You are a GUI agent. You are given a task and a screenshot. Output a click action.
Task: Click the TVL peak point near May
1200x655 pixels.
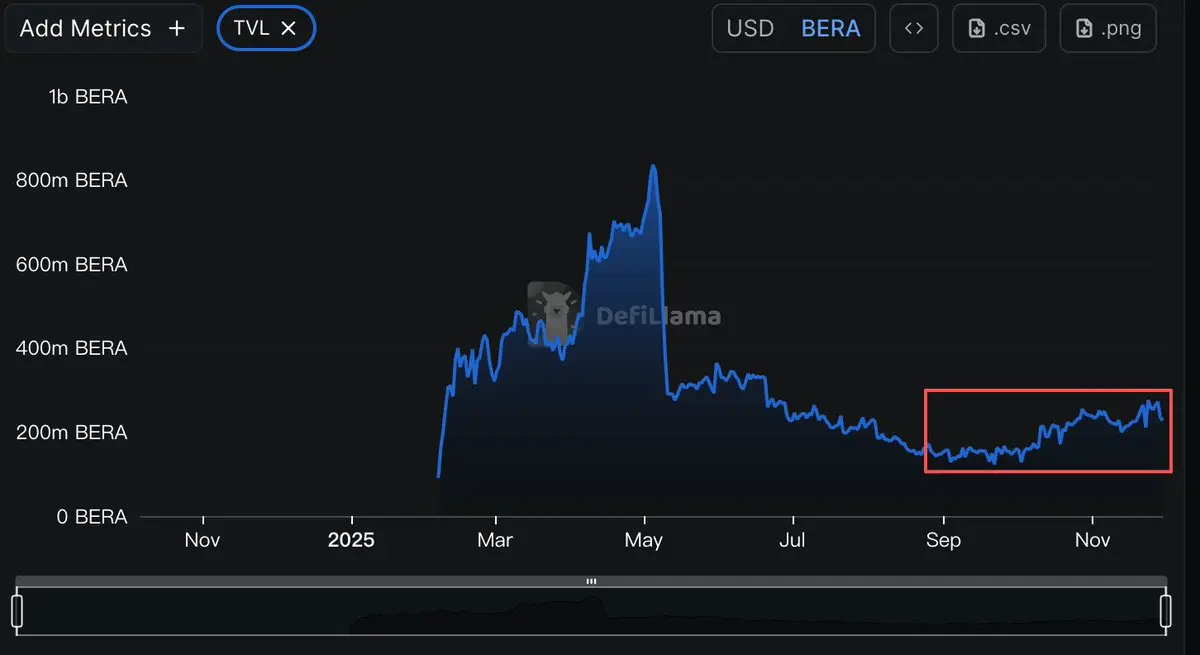[653, 166]
